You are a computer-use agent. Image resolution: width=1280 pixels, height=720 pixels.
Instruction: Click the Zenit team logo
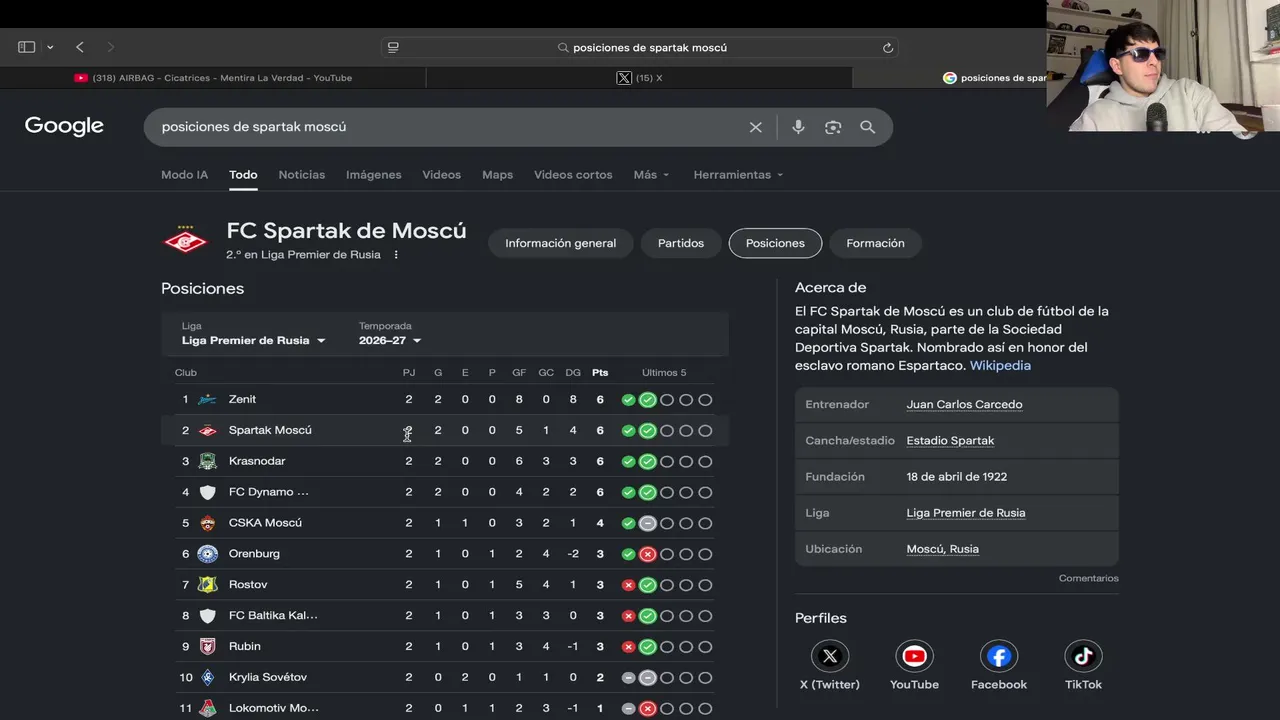(x=208, y=400)
